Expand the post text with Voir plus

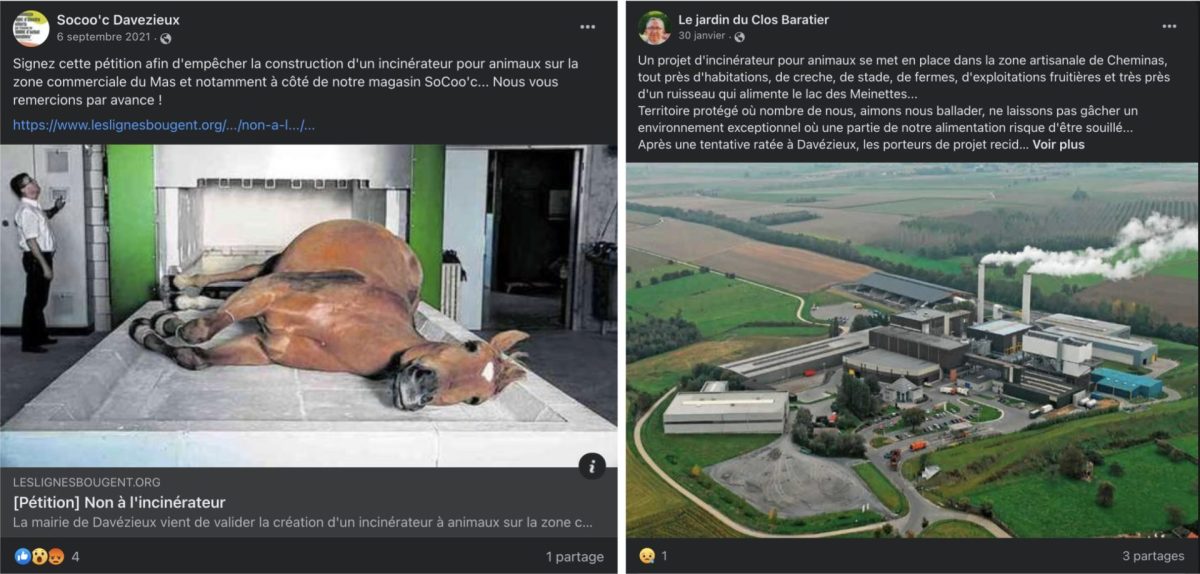click(x=1058, y=144)
